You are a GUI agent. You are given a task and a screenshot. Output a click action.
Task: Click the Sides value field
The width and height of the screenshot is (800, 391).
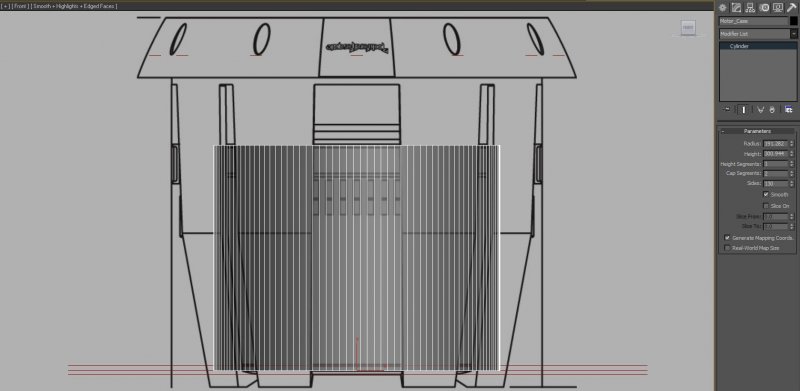(x=776, y=183)
